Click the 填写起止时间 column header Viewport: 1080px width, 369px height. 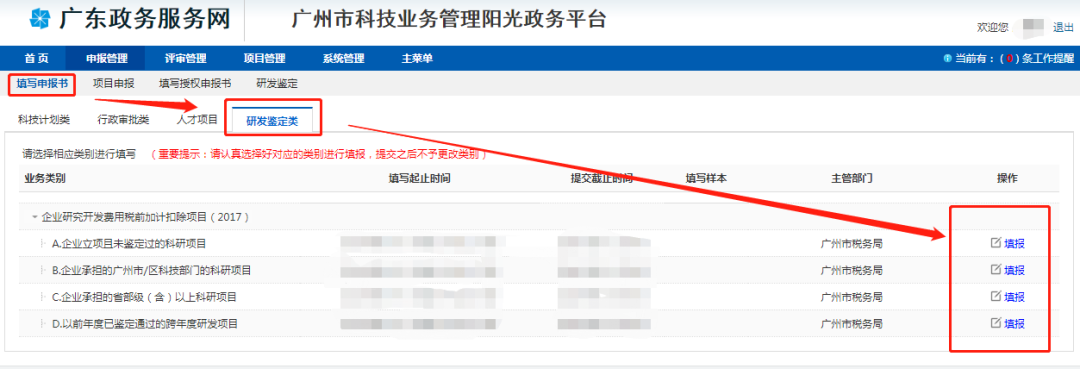(x=419, y=178)
